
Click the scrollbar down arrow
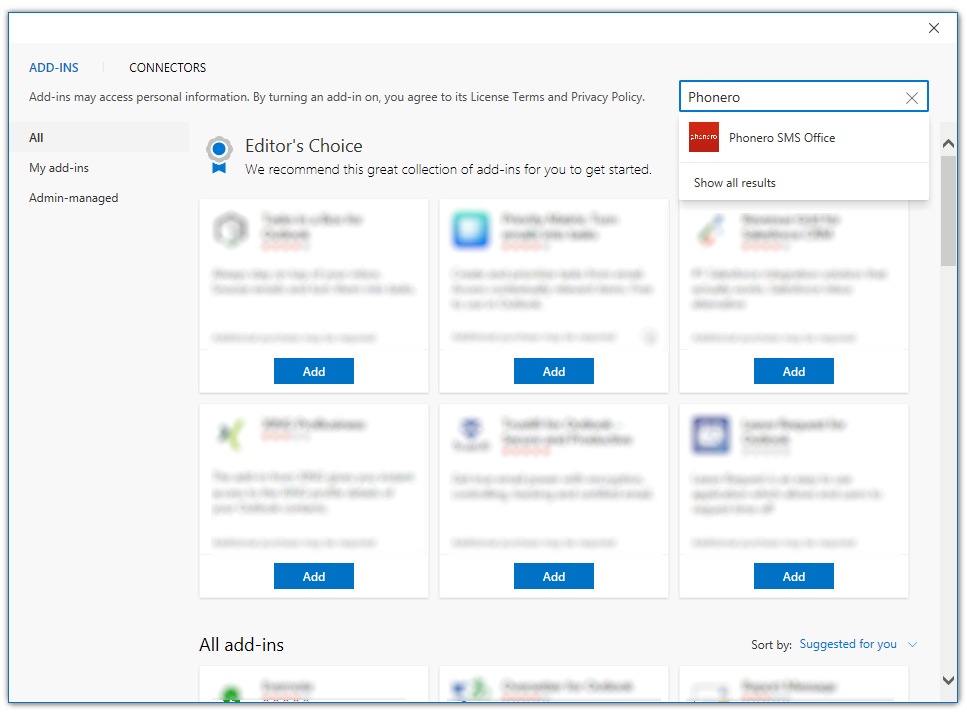pyautogui.click(x=948, y=681)
